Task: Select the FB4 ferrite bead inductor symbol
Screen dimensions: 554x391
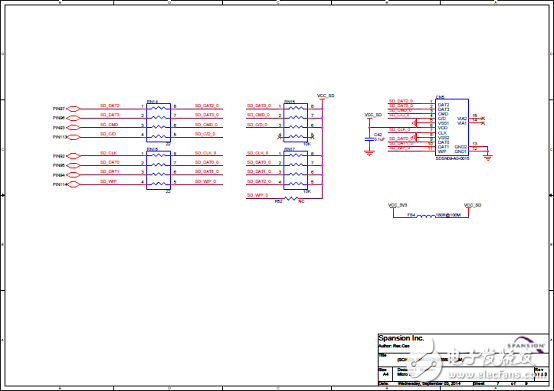Action: 426,216
